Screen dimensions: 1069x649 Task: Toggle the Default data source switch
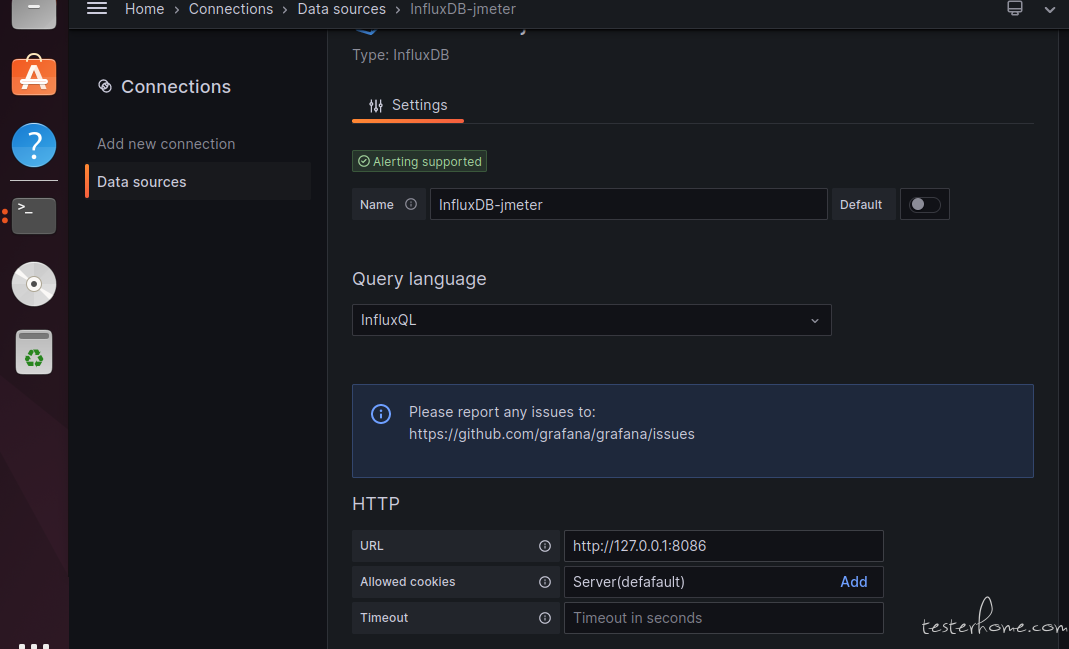coord(925,205)
